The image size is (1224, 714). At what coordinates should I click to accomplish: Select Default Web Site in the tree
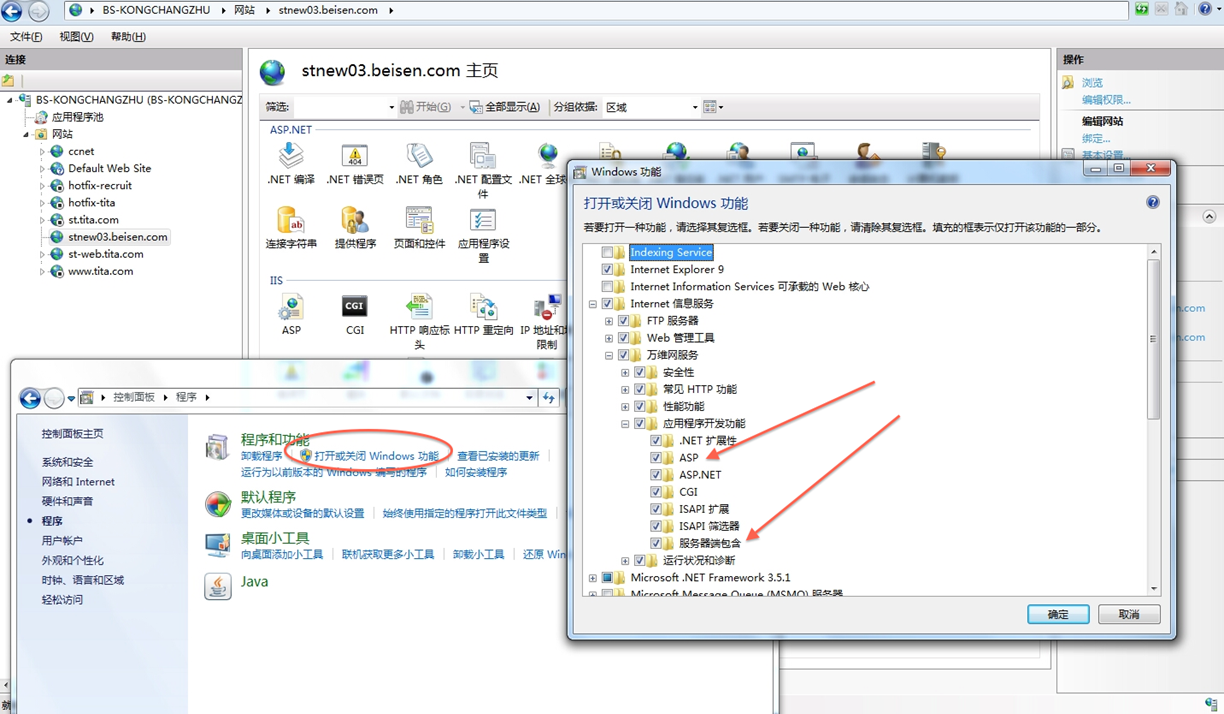click(110, 169)
